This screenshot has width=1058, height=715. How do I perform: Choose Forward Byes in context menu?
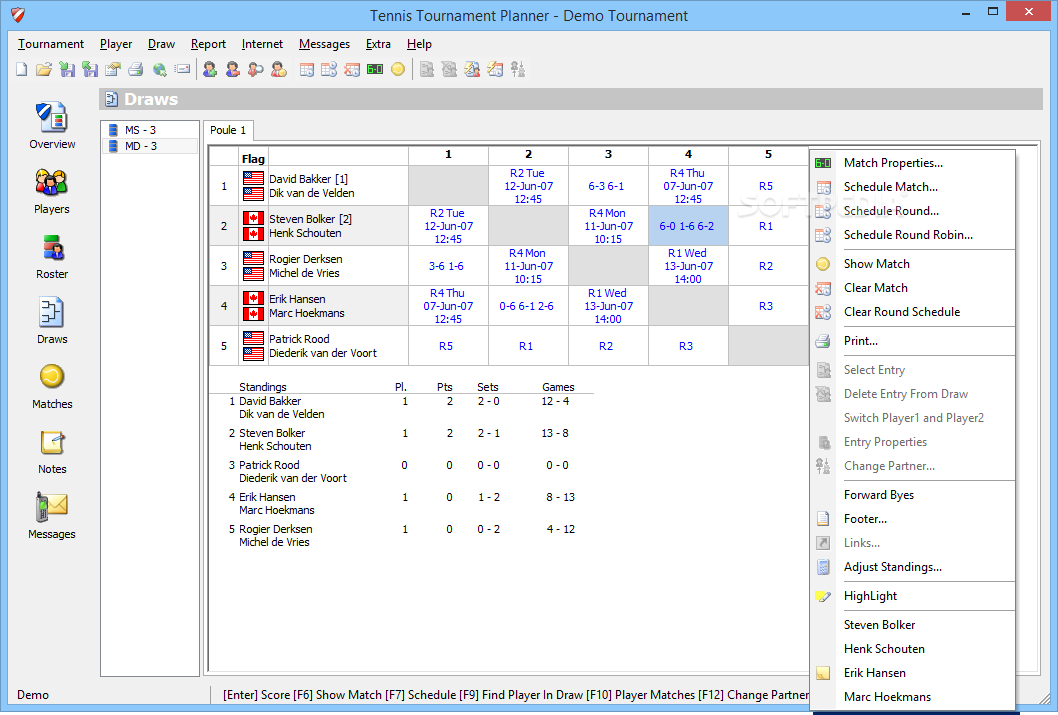click(x=912, y=494)
